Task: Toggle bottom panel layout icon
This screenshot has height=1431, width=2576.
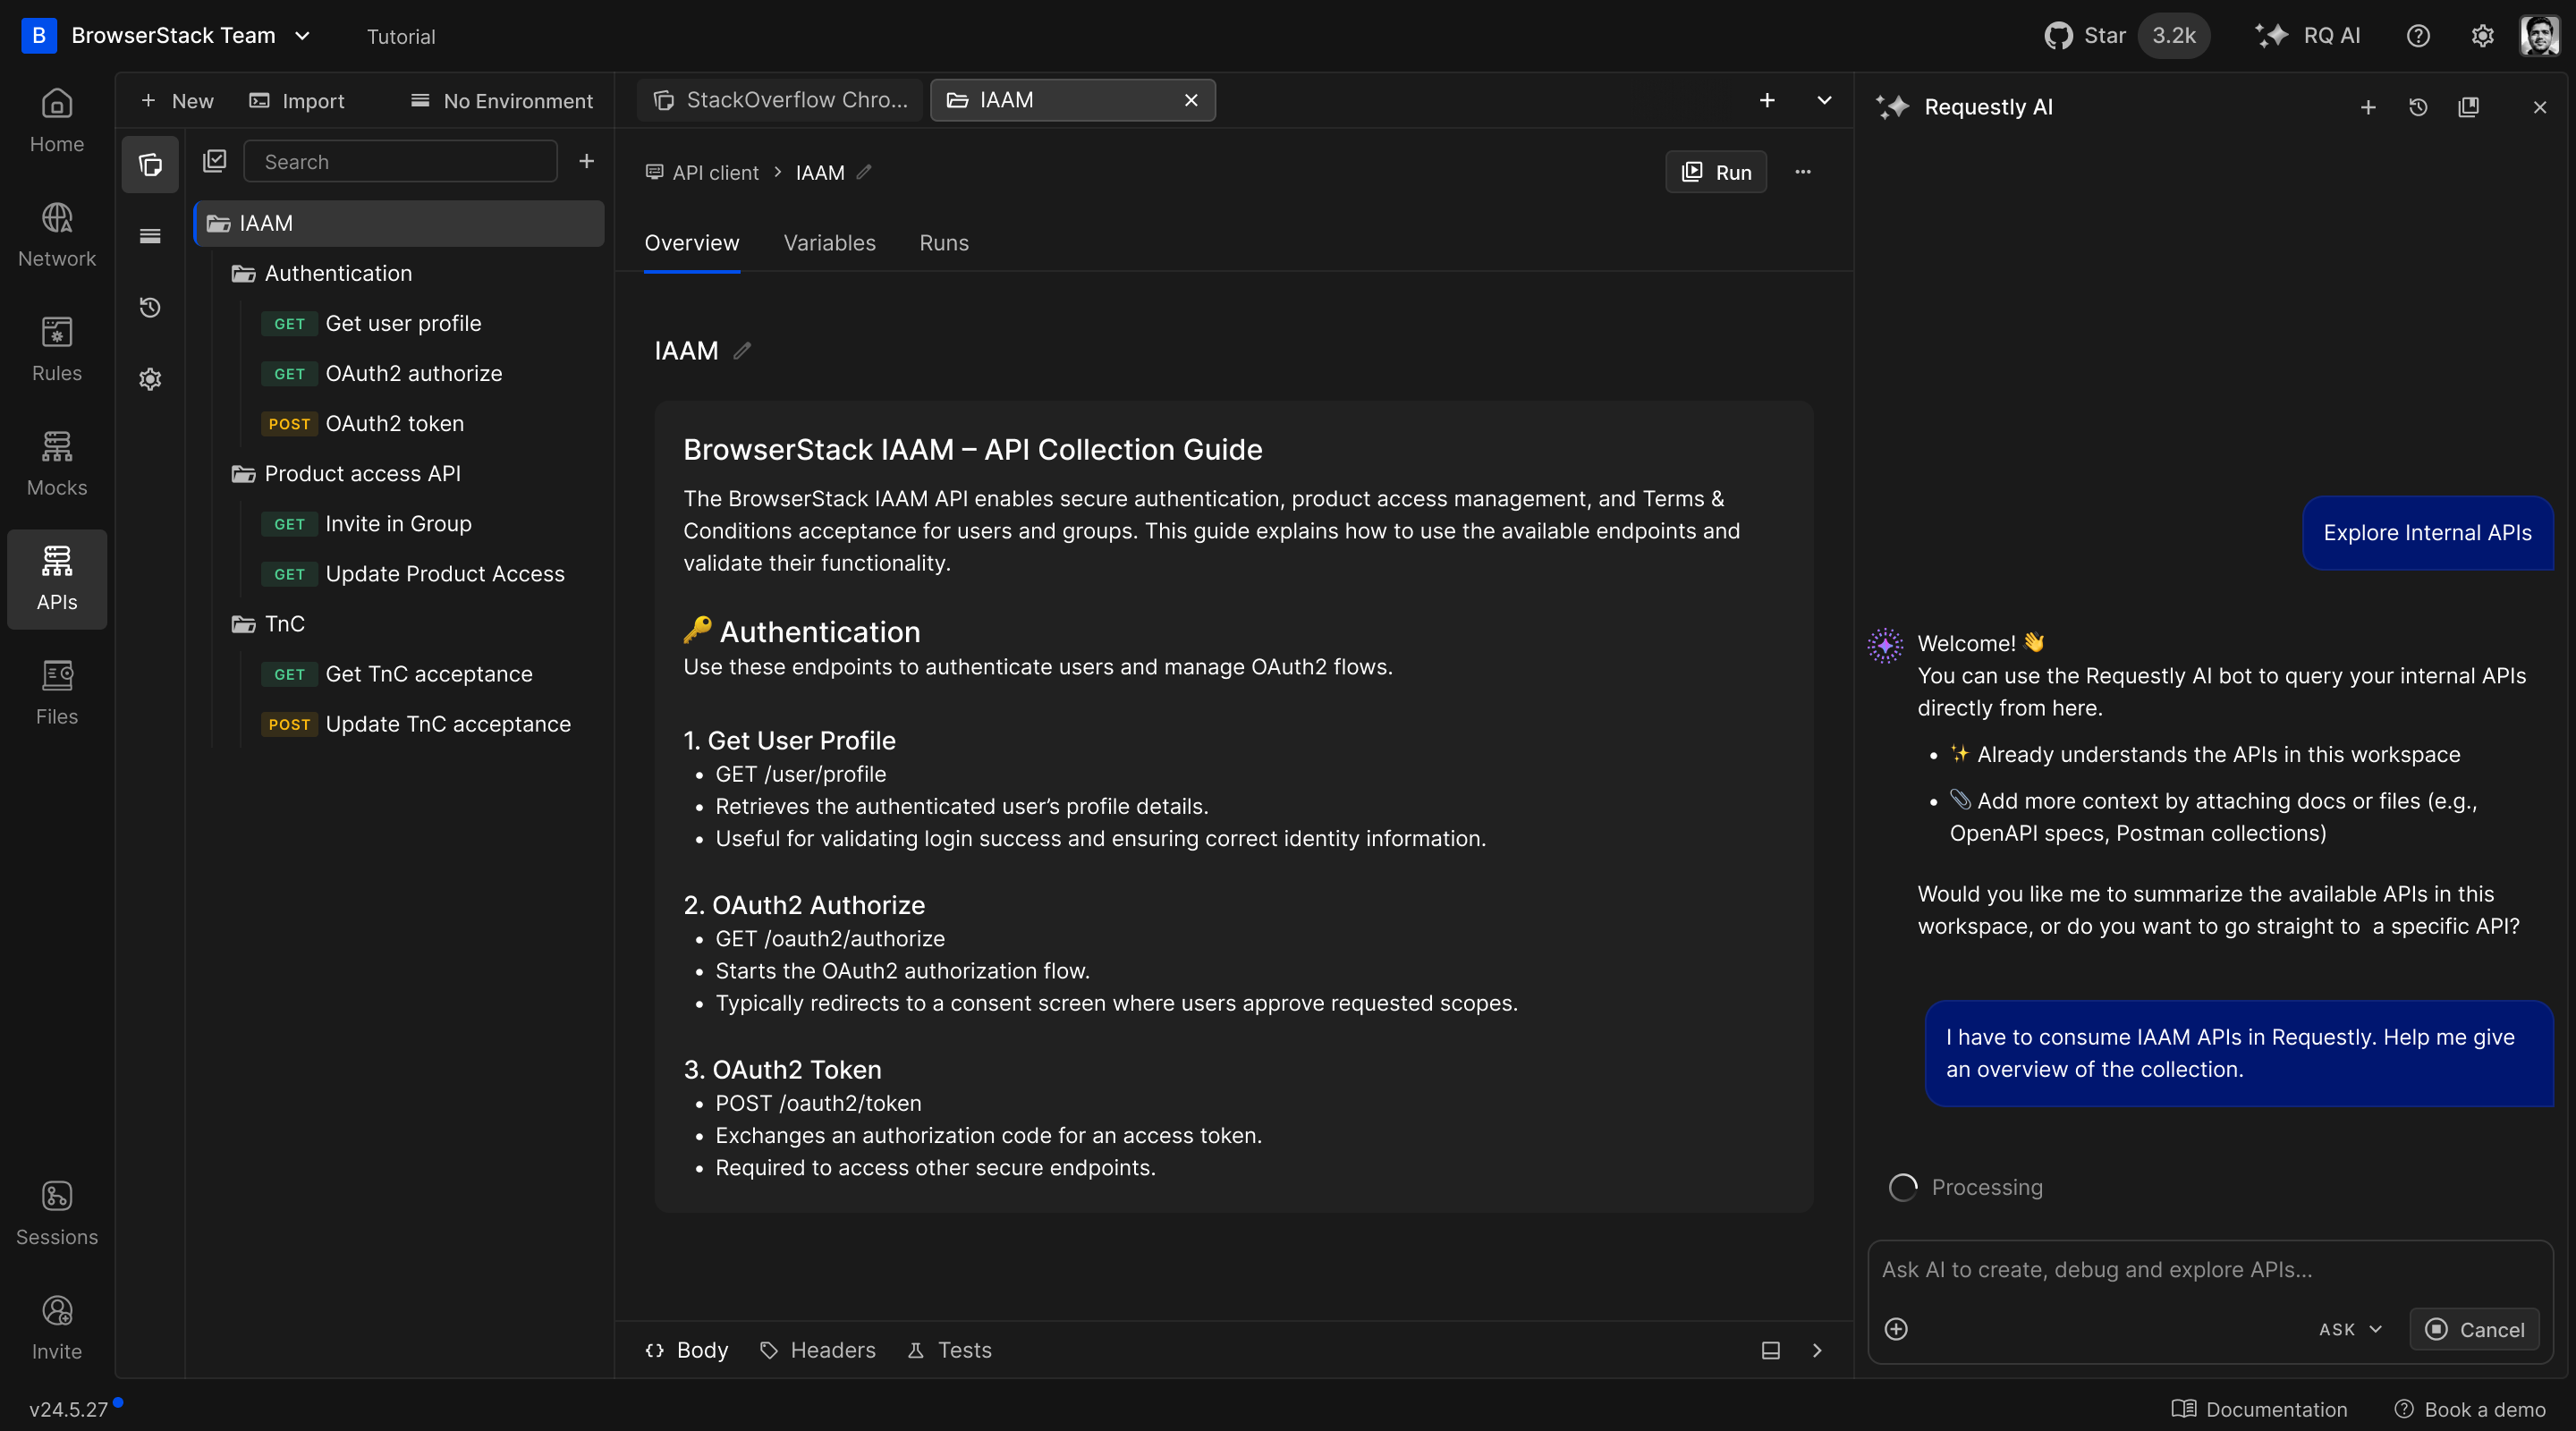Action: point(1771,1351)
